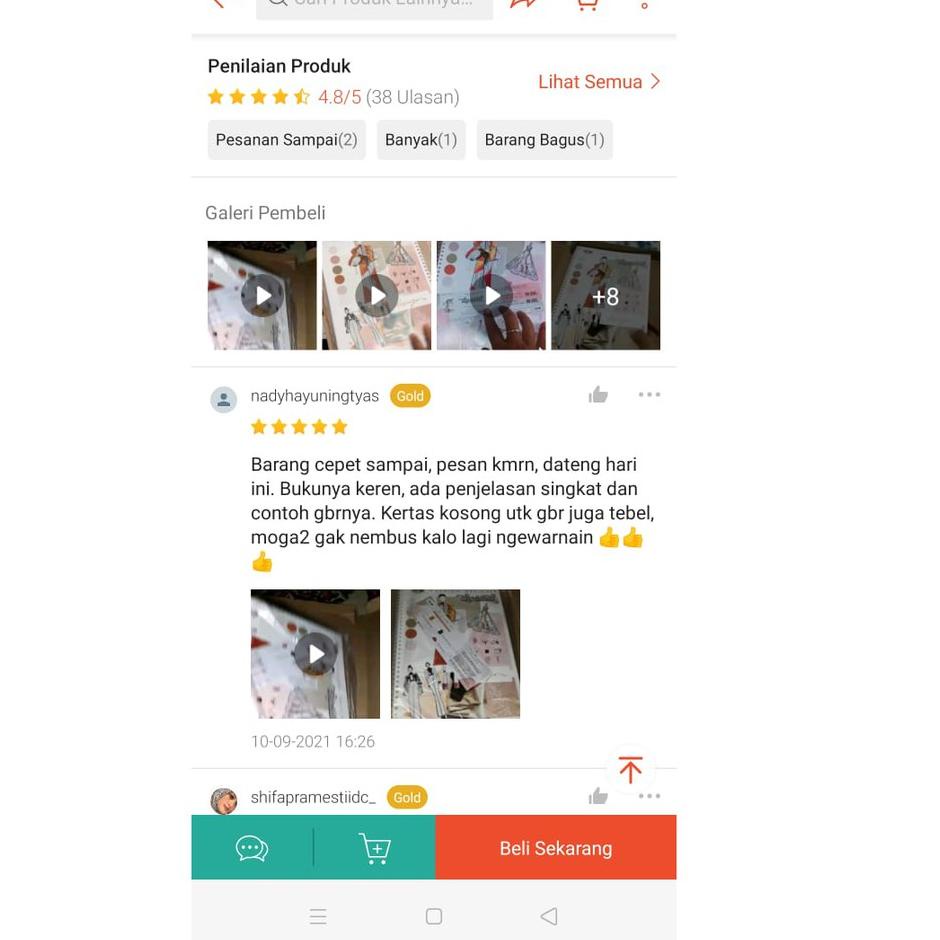940x940 pixels.
Task: Tap the chat with seller icon
Action: point(252,848)
